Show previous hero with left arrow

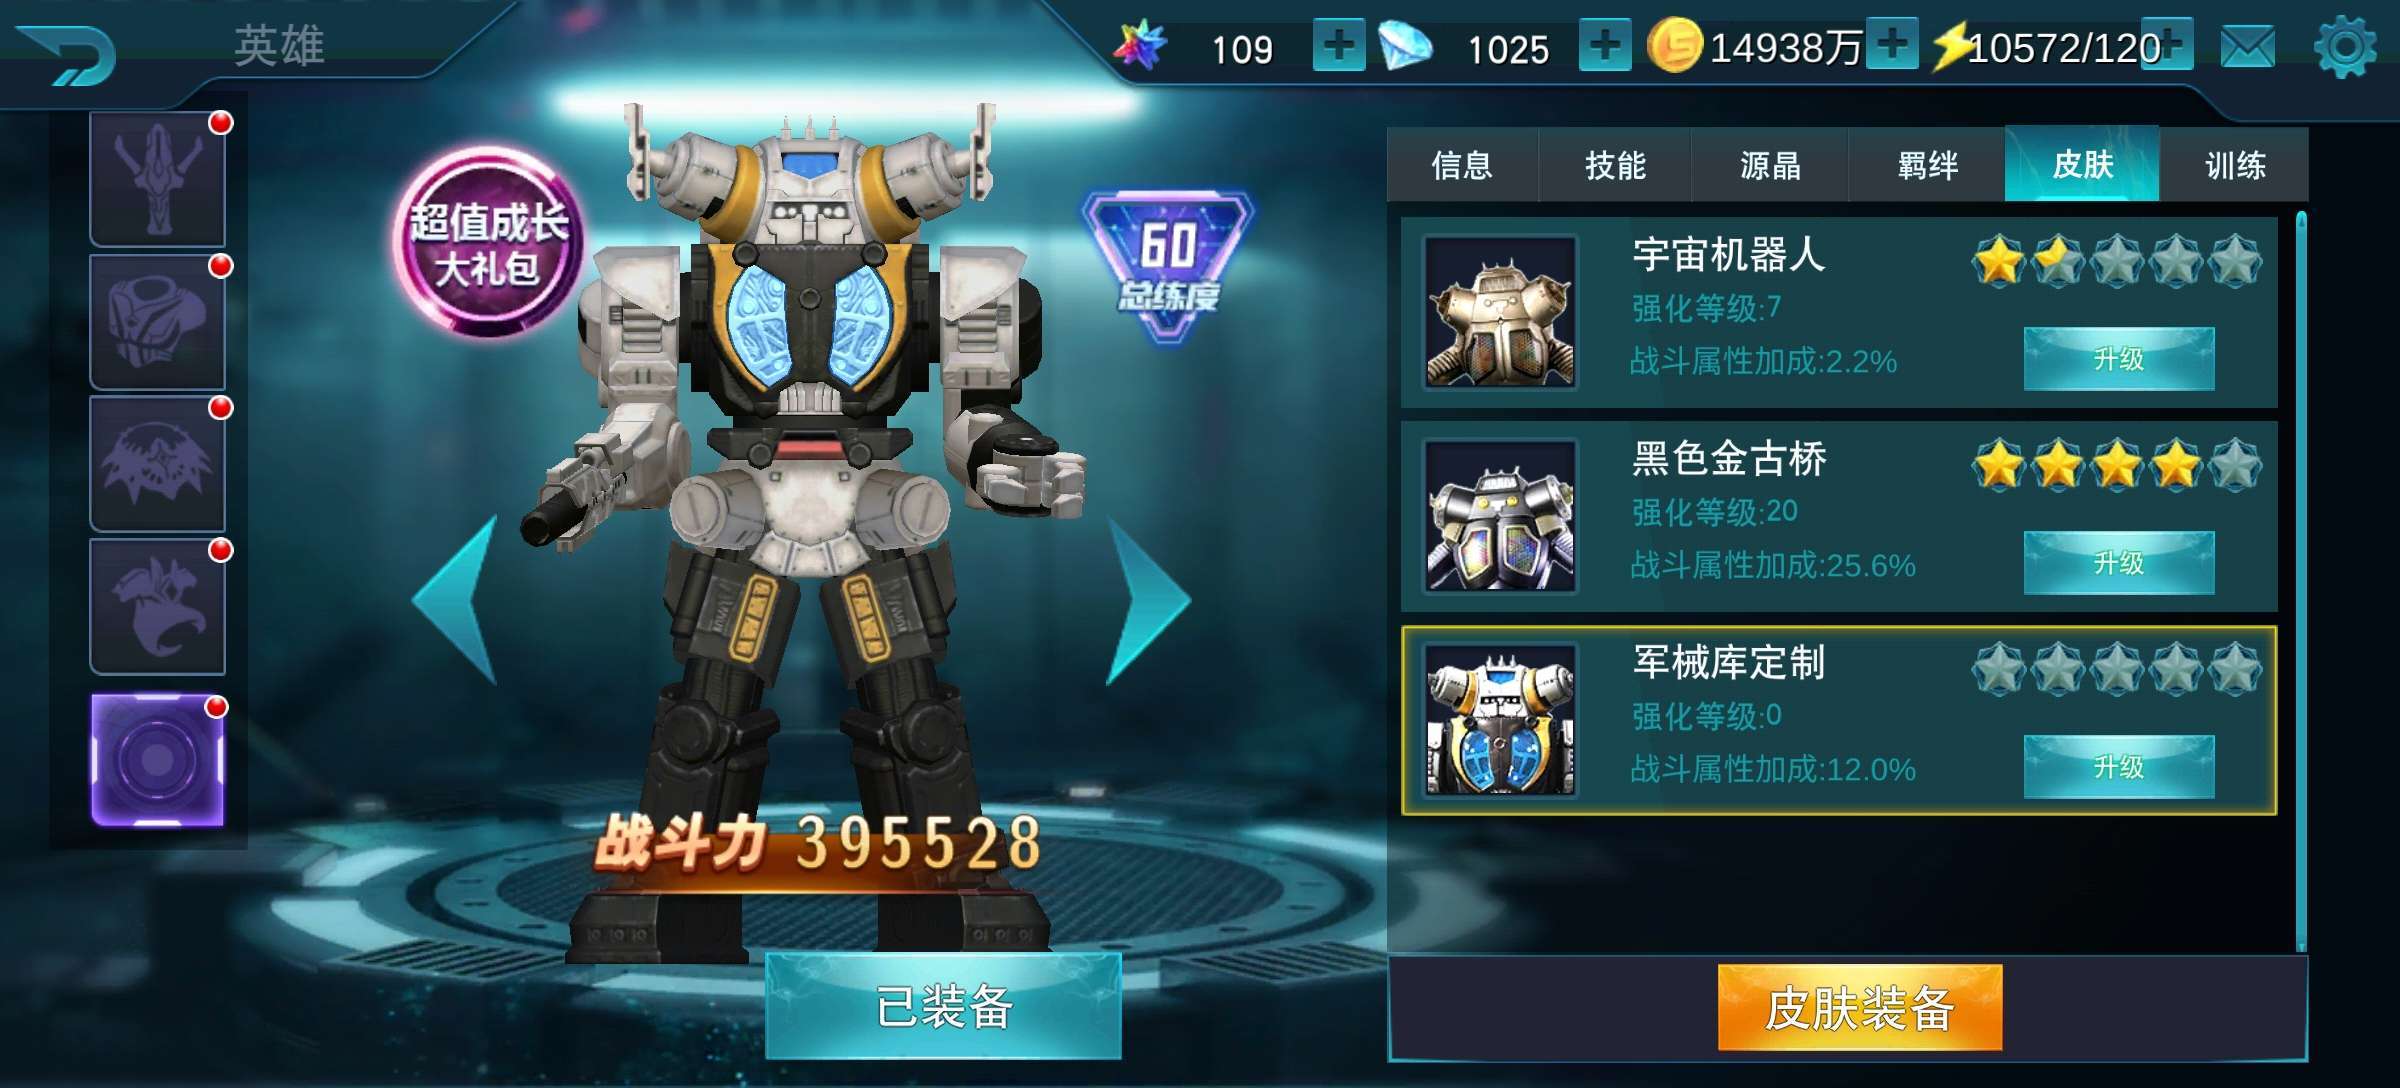click(x=456, y=600)
